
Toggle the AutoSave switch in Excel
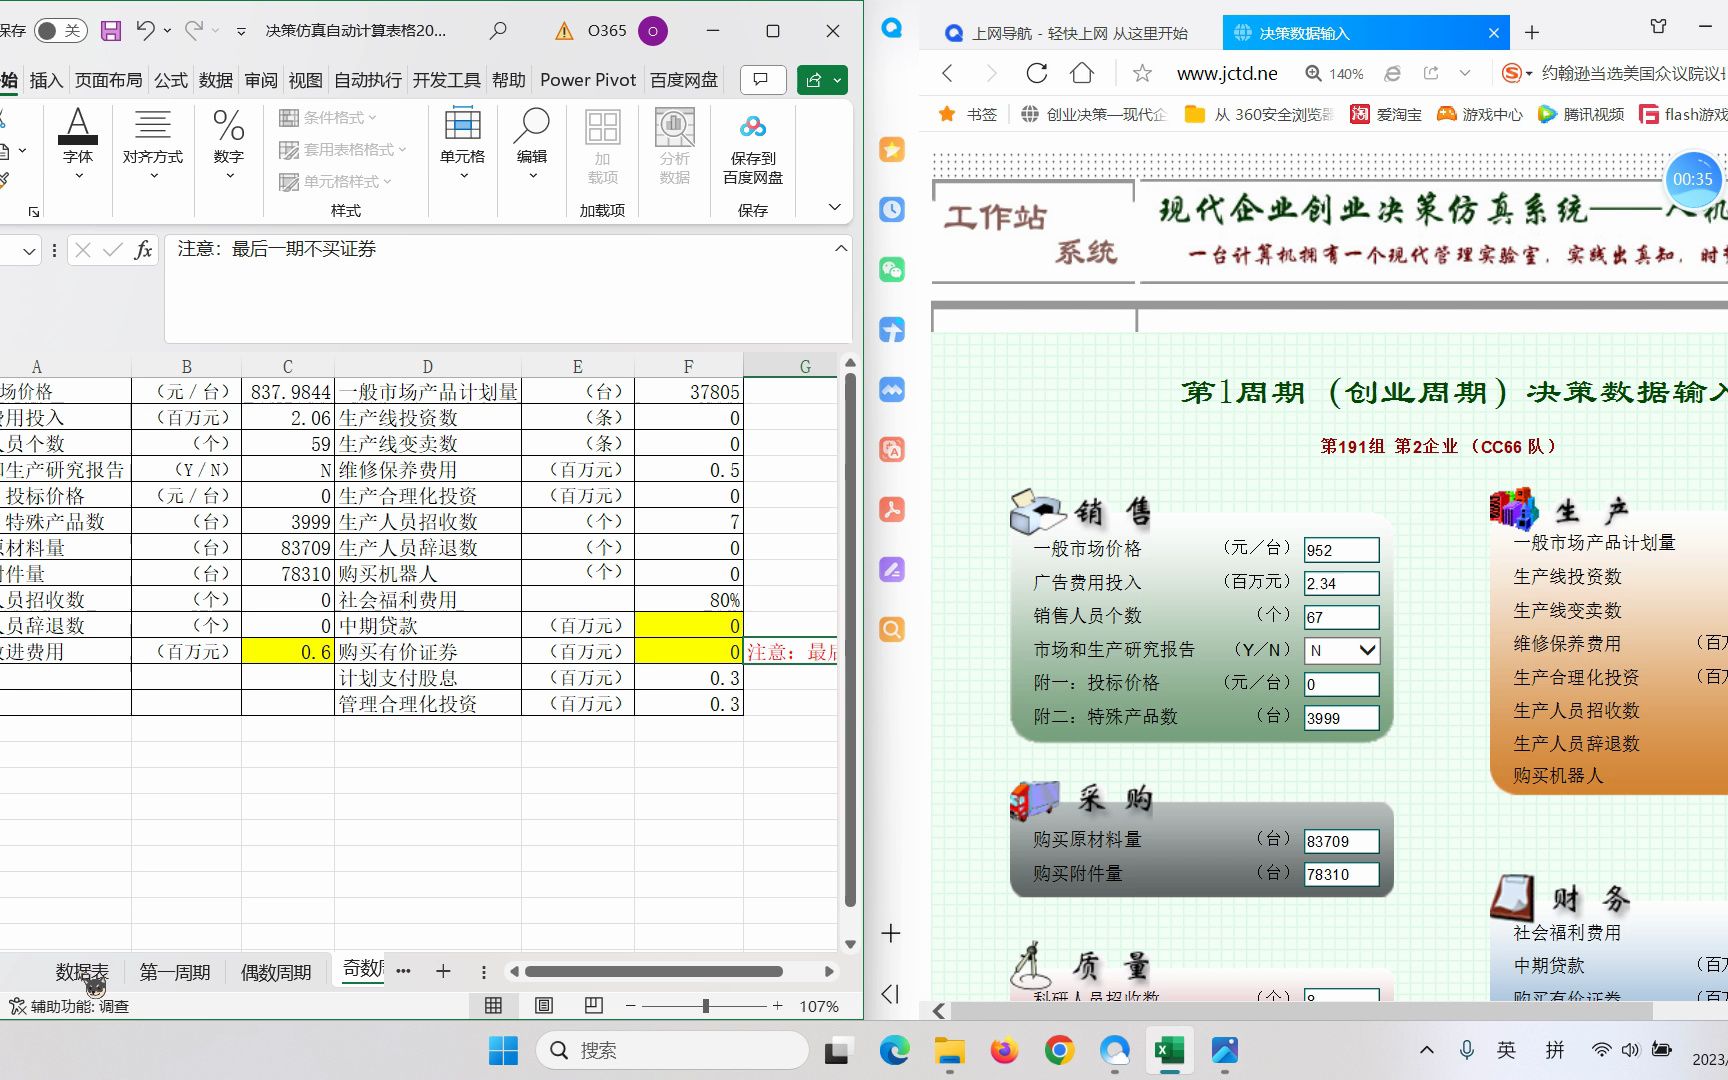pyautogui.click(x=60, y=31)
